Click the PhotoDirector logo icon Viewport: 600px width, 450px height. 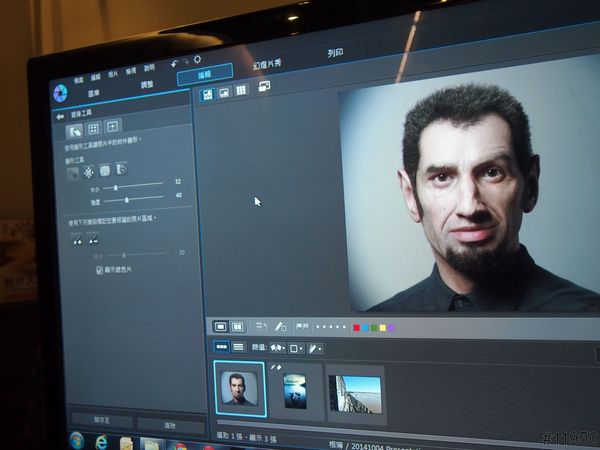point(60,95)
